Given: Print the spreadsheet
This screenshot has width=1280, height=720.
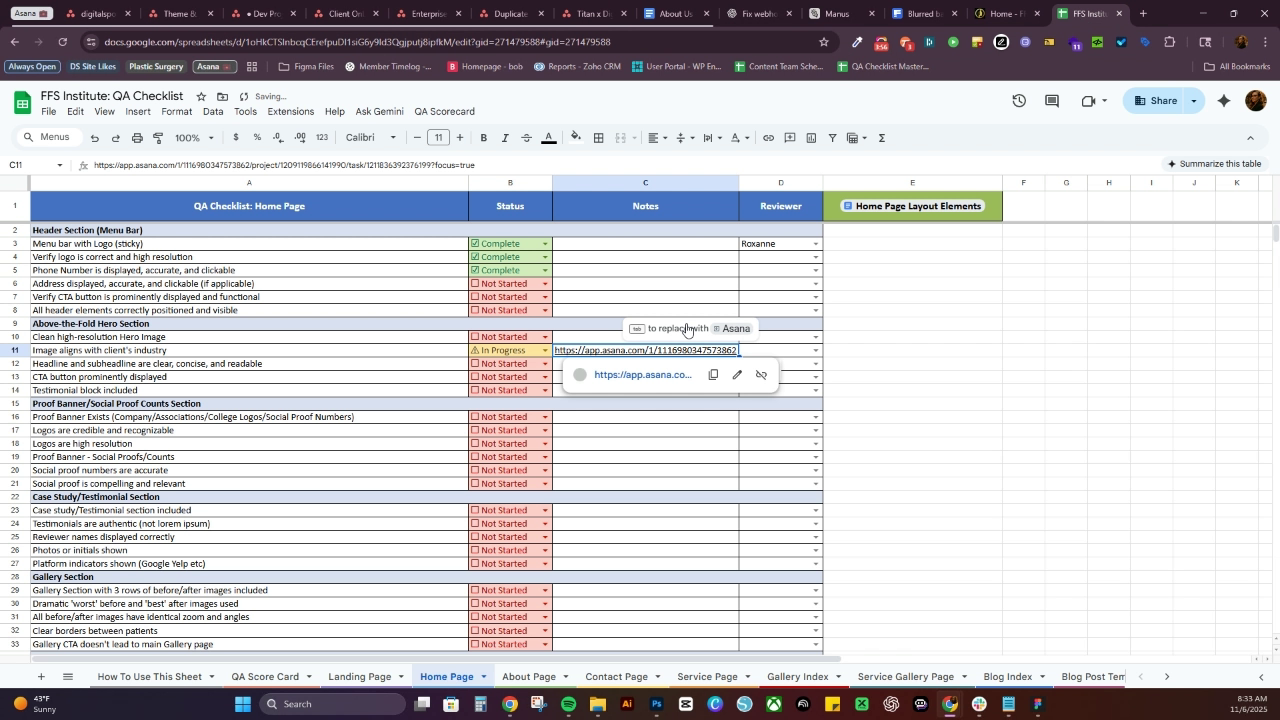Looking at the screenshot, I should [137, 138].
